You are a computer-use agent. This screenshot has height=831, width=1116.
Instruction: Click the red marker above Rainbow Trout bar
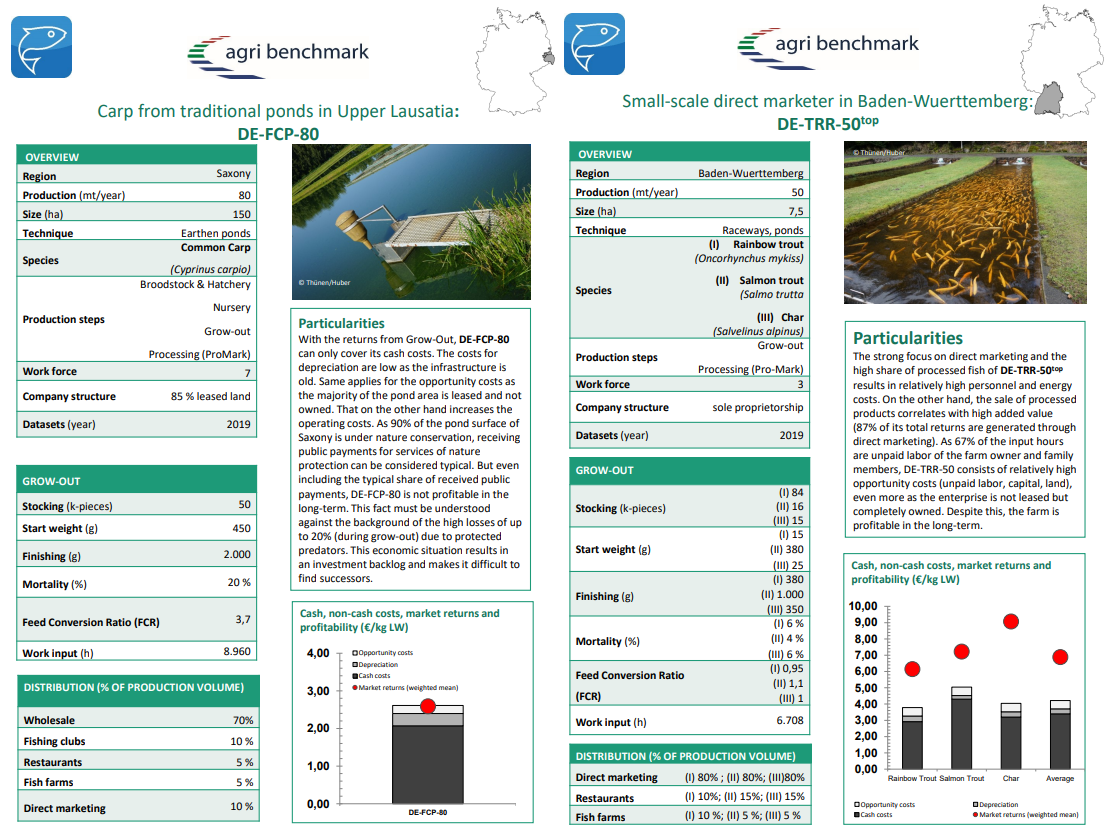click(912, 669)
